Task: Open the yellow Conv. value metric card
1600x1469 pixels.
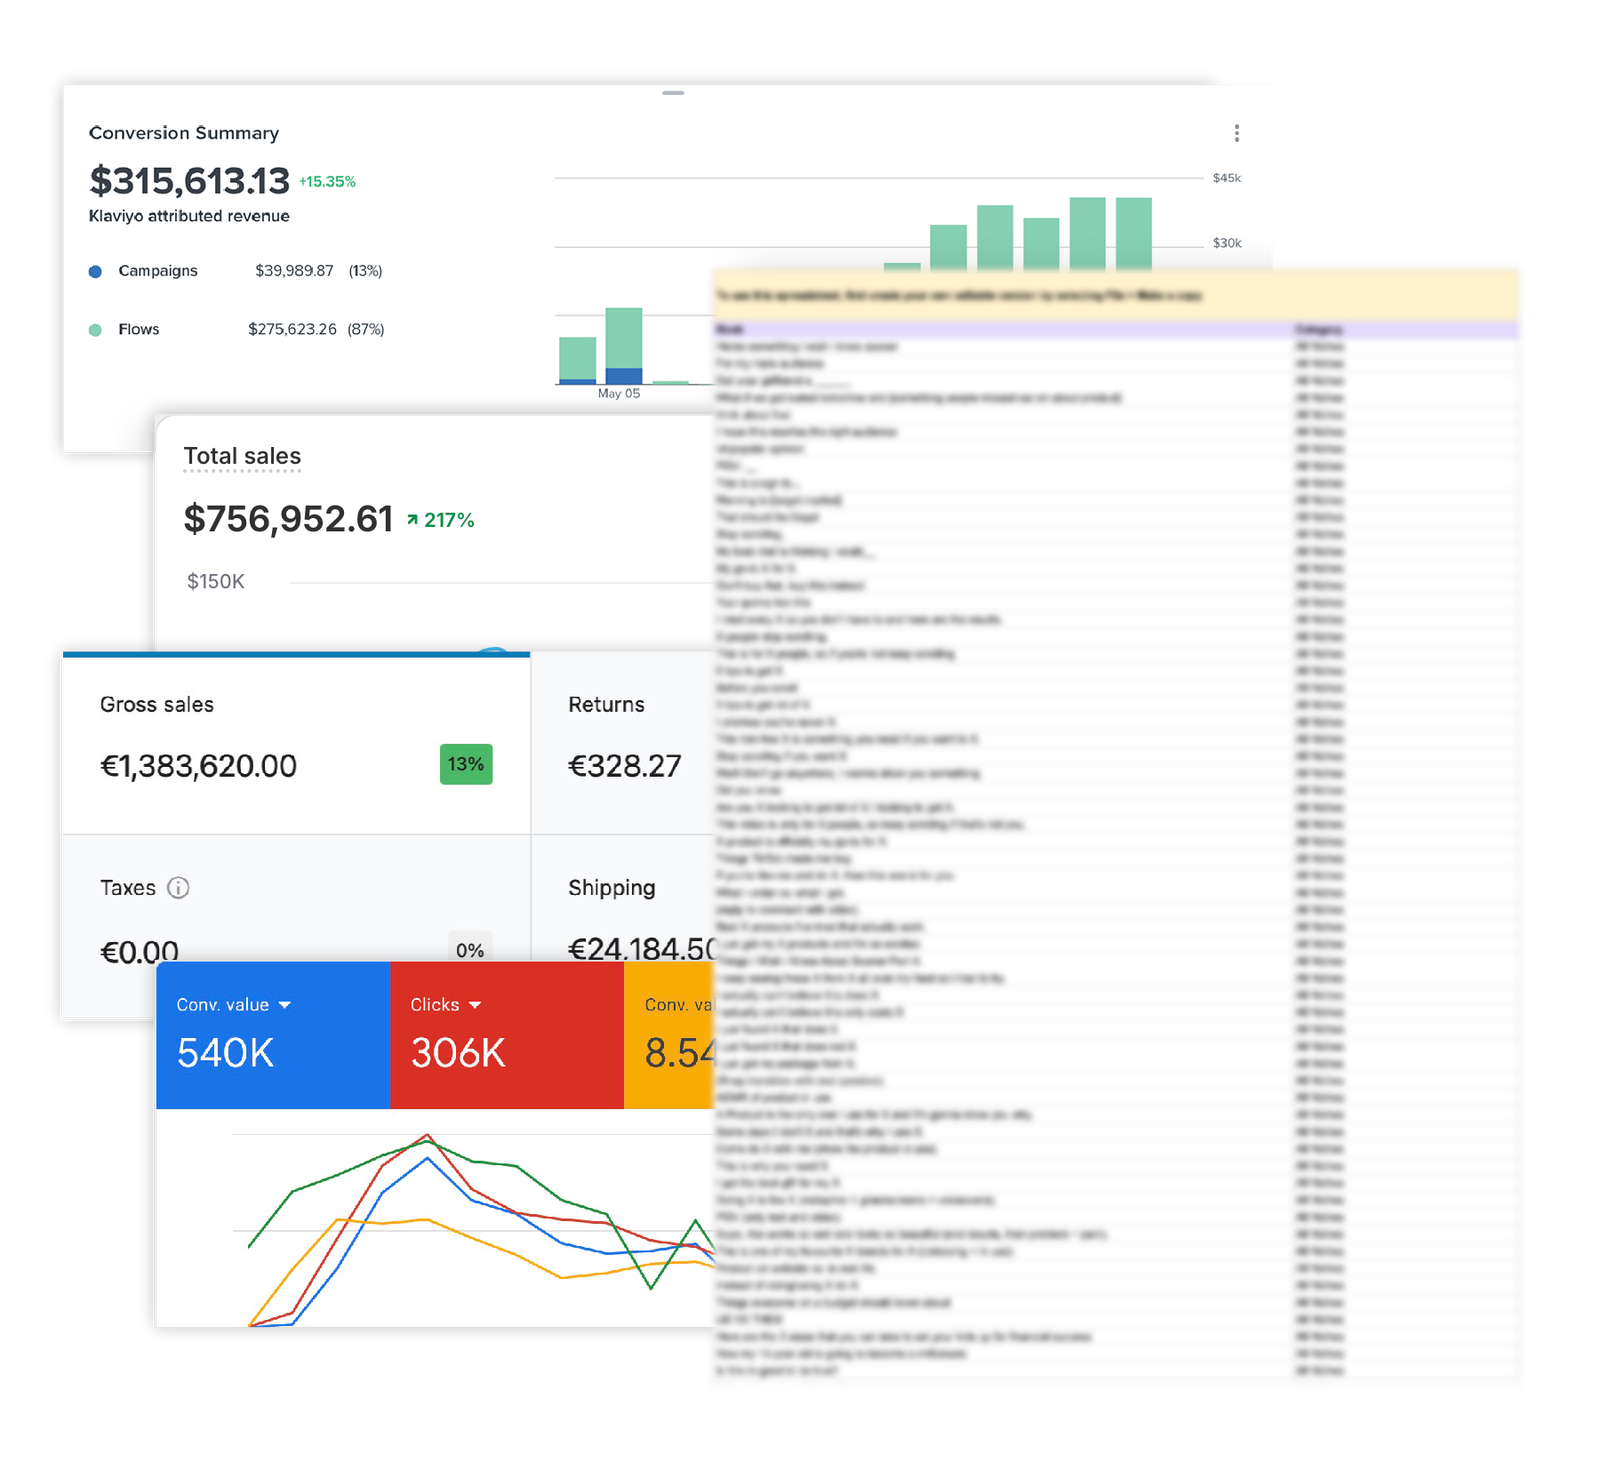Action: click(668, 1035)
